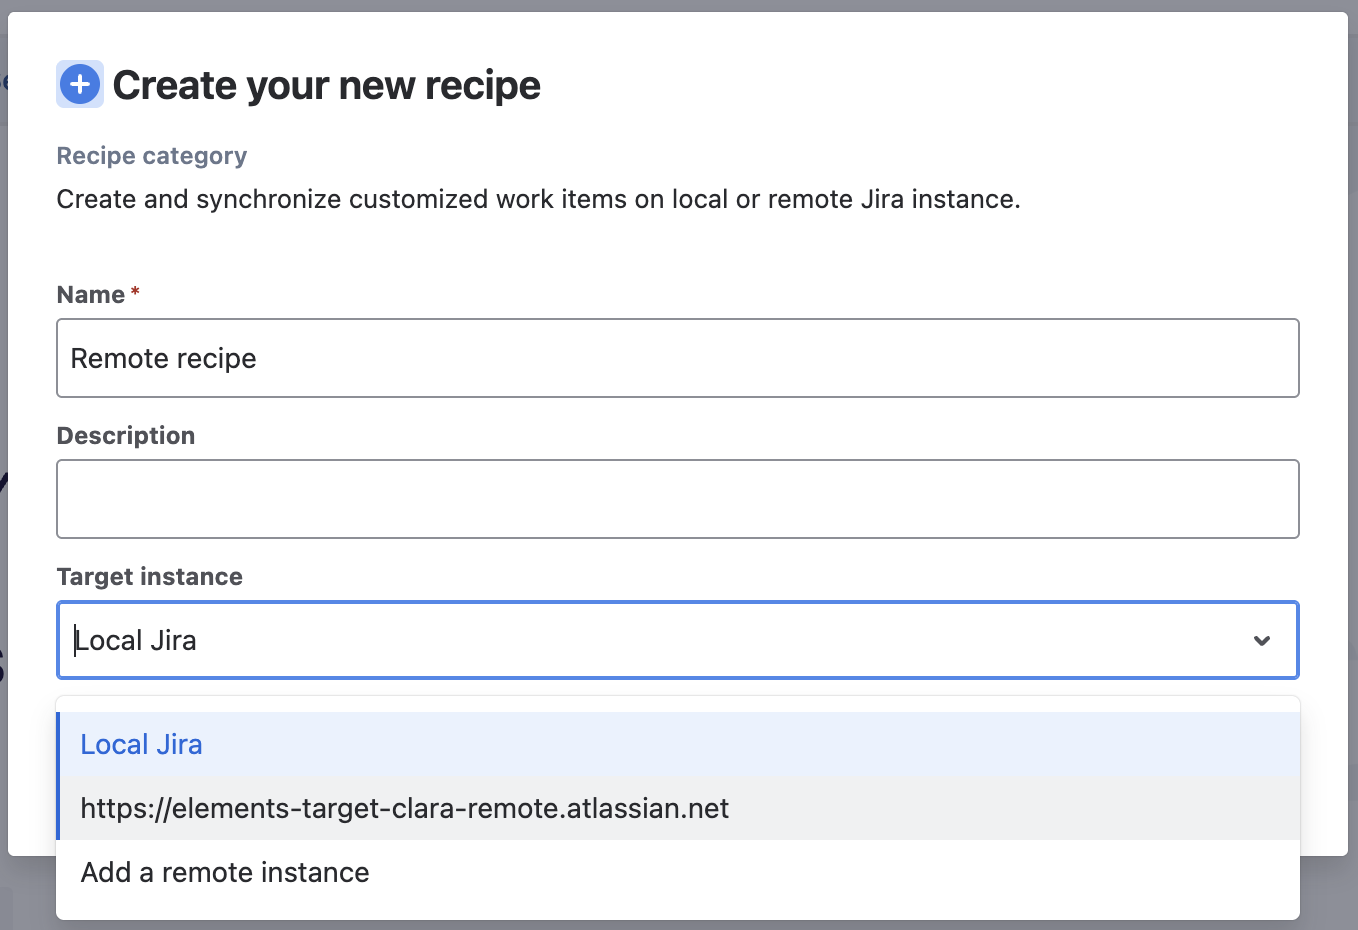Click the Target instance label

coord(150,577)
